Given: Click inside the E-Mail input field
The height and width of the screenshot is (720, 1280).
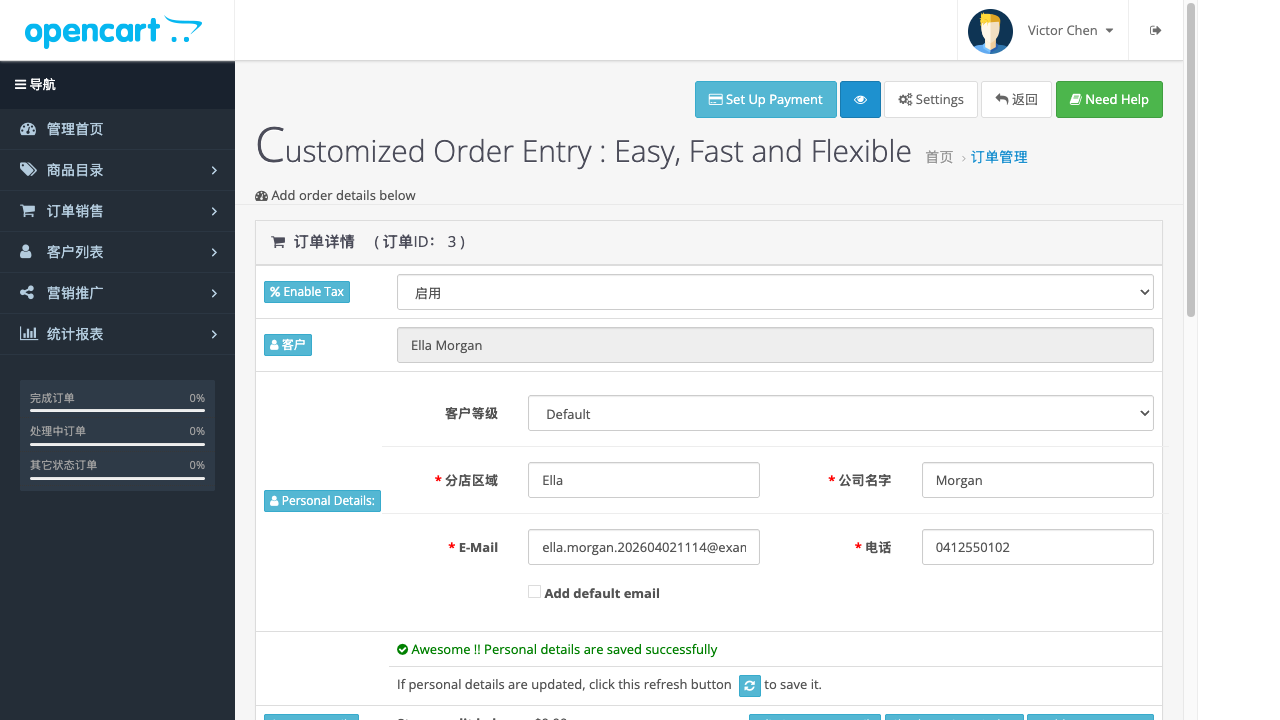Looking at the screenshot, I should [643, 546].
